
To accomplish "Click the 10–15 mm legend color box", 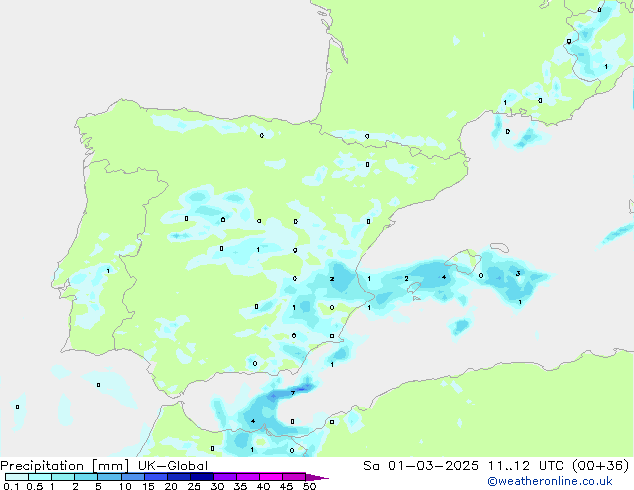I will [x=132, y=477].
